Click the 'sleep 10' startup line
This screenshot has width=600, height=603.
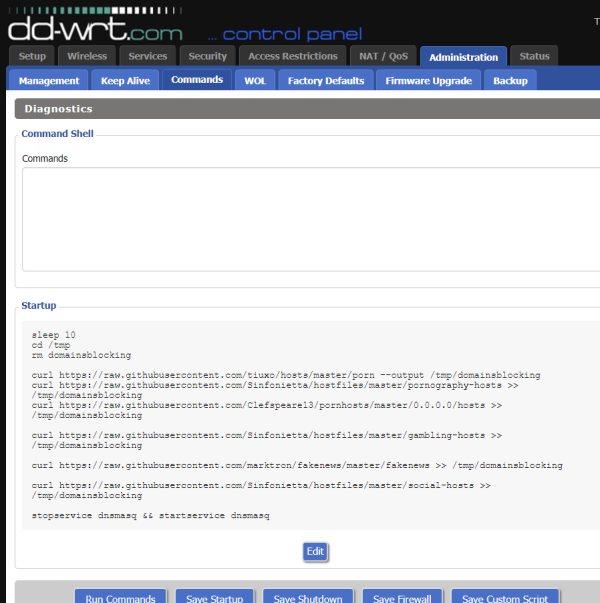pyautogui.click(x=53, y=335)
